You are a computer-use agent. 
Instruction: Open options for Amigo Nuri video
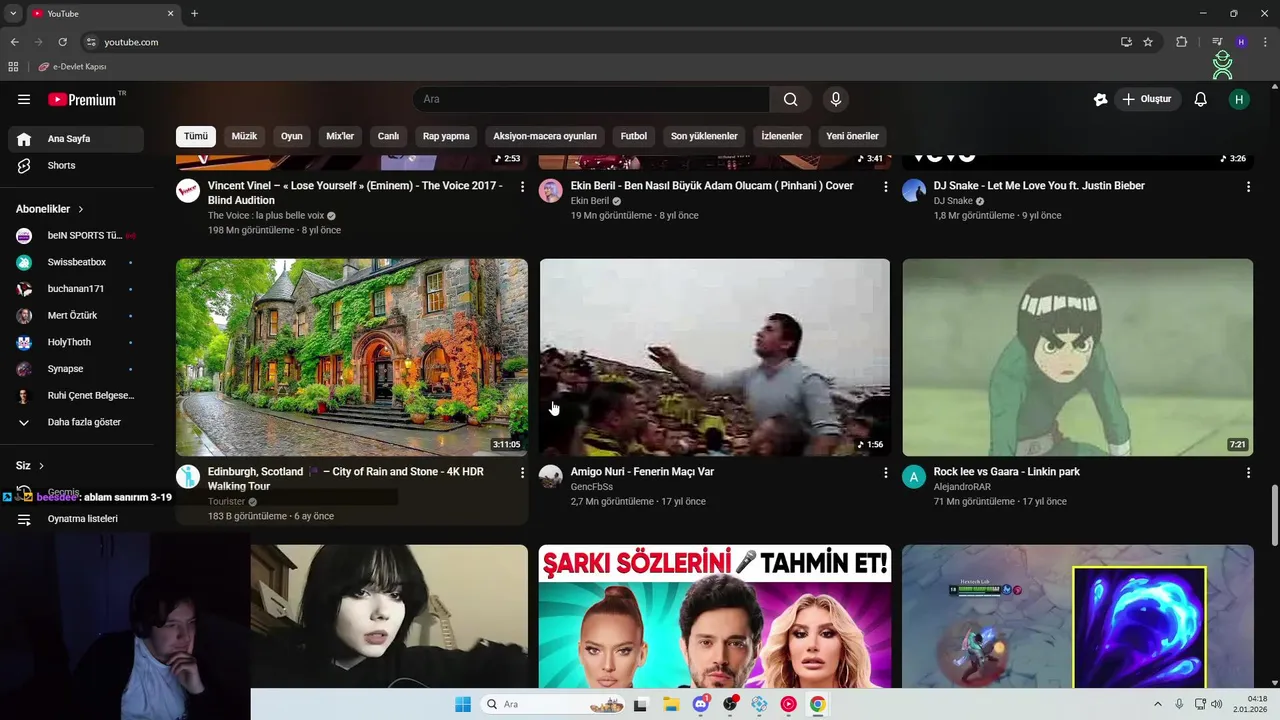click(885, 472)
